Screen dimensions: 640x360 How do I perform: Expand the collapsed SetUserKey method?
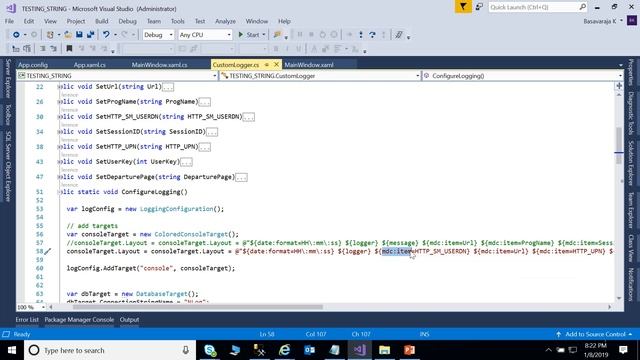59,162
